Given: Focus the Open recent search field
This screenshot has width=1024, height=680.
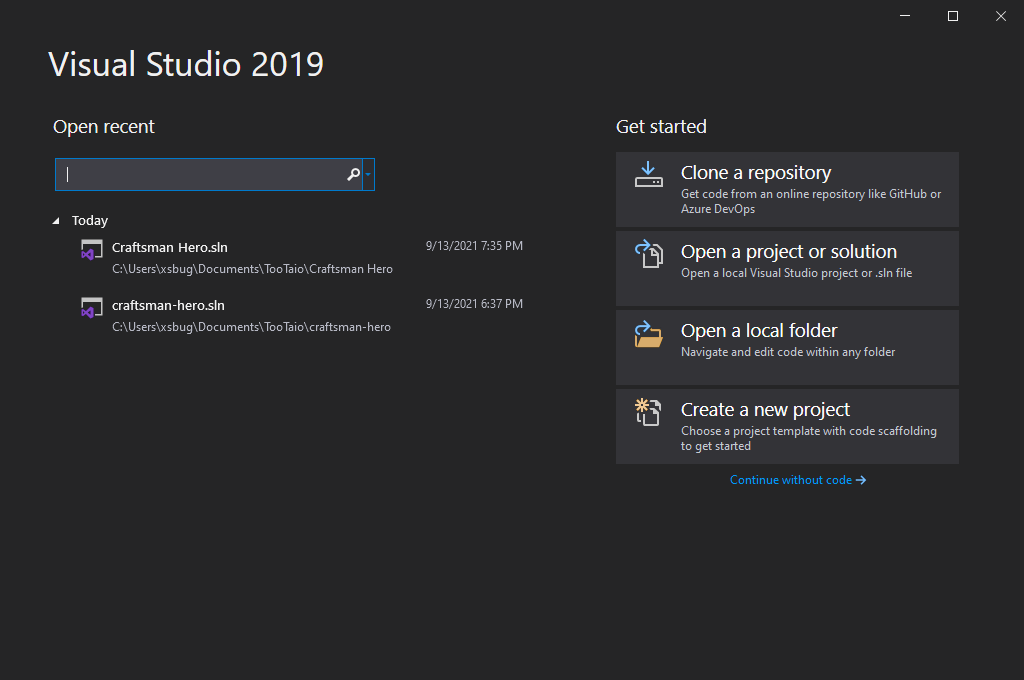Looking at the screenshot, I should 200,175.
